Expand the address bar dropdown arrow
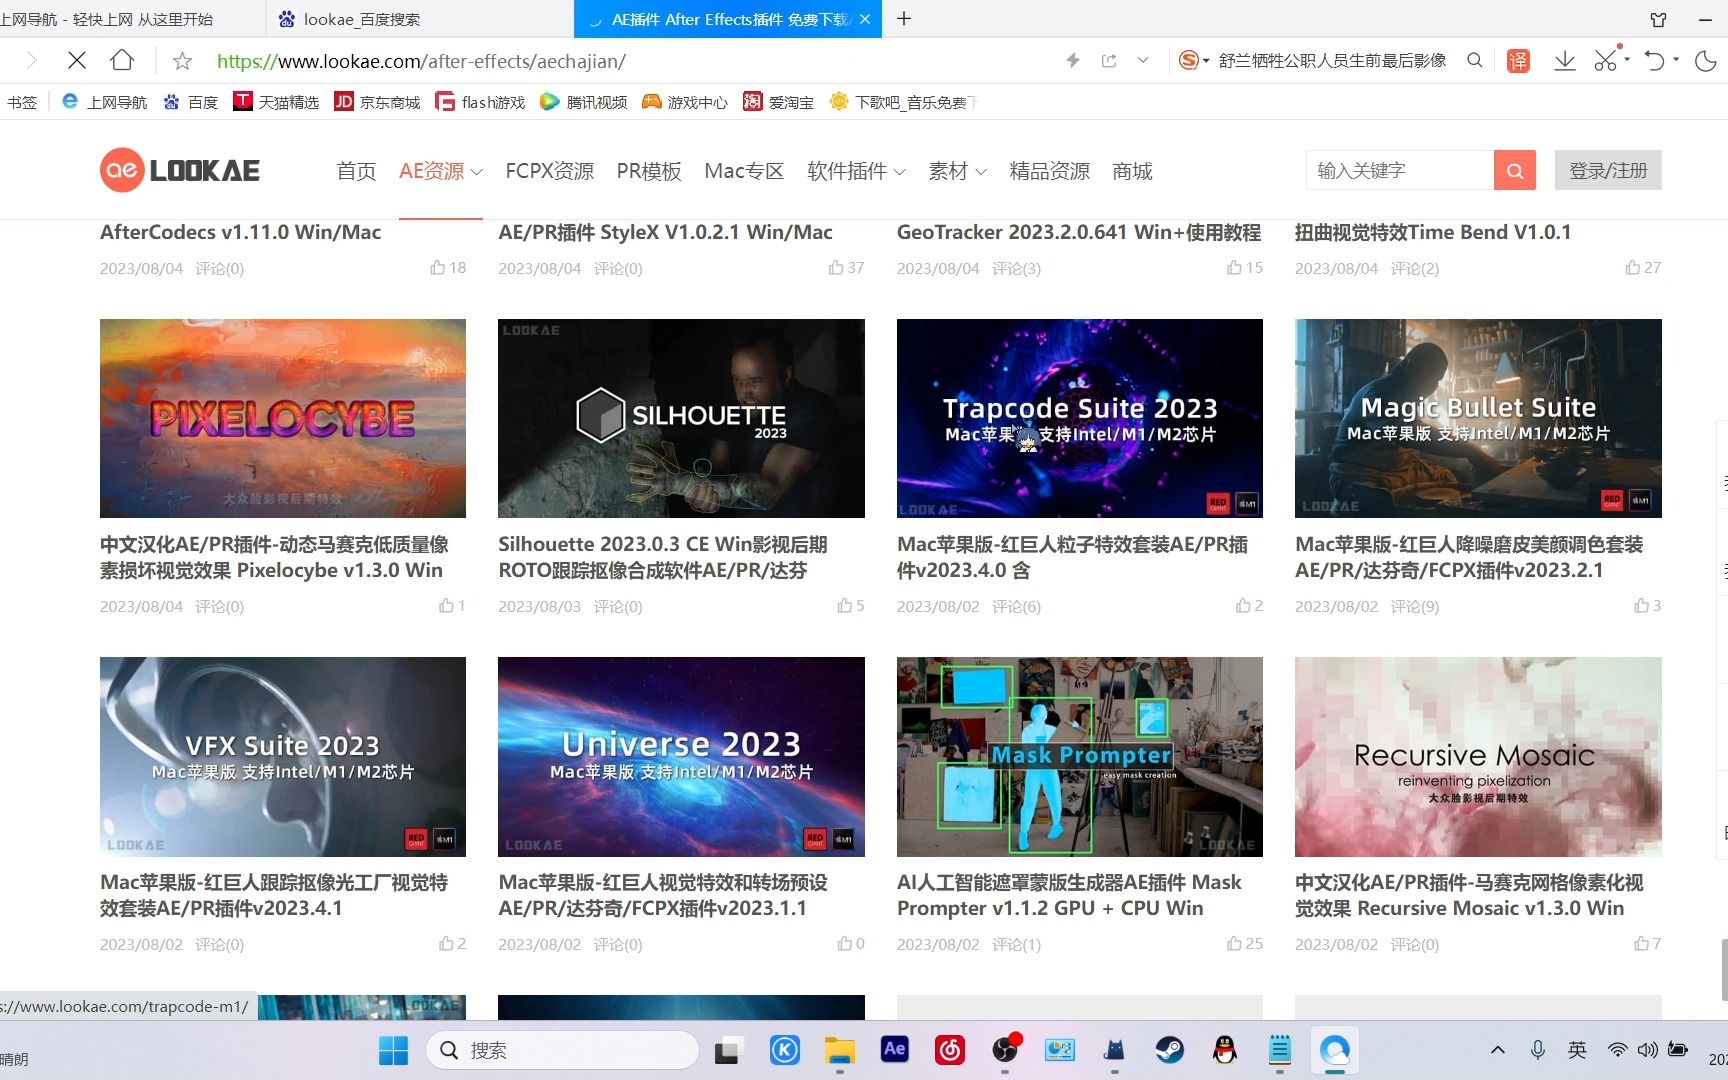 (1143, 61)
